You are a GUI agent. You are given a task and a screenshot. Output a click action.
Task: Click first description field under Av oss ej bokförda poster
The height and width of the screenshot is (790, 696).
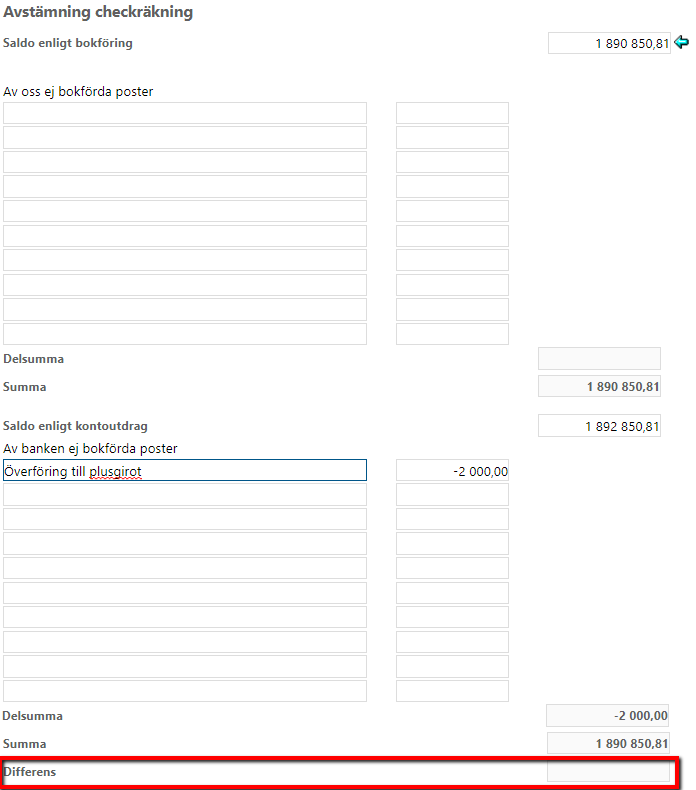(184, 113)
